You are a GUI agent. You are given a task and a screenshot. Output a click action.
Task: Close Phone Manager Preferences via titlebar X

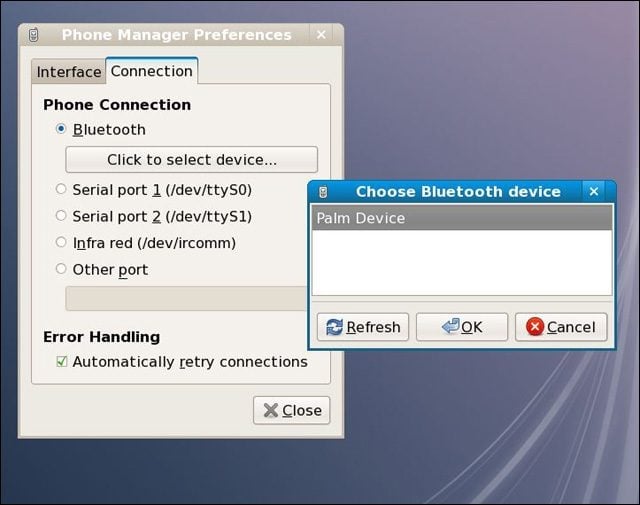click(x=321, y=35)
